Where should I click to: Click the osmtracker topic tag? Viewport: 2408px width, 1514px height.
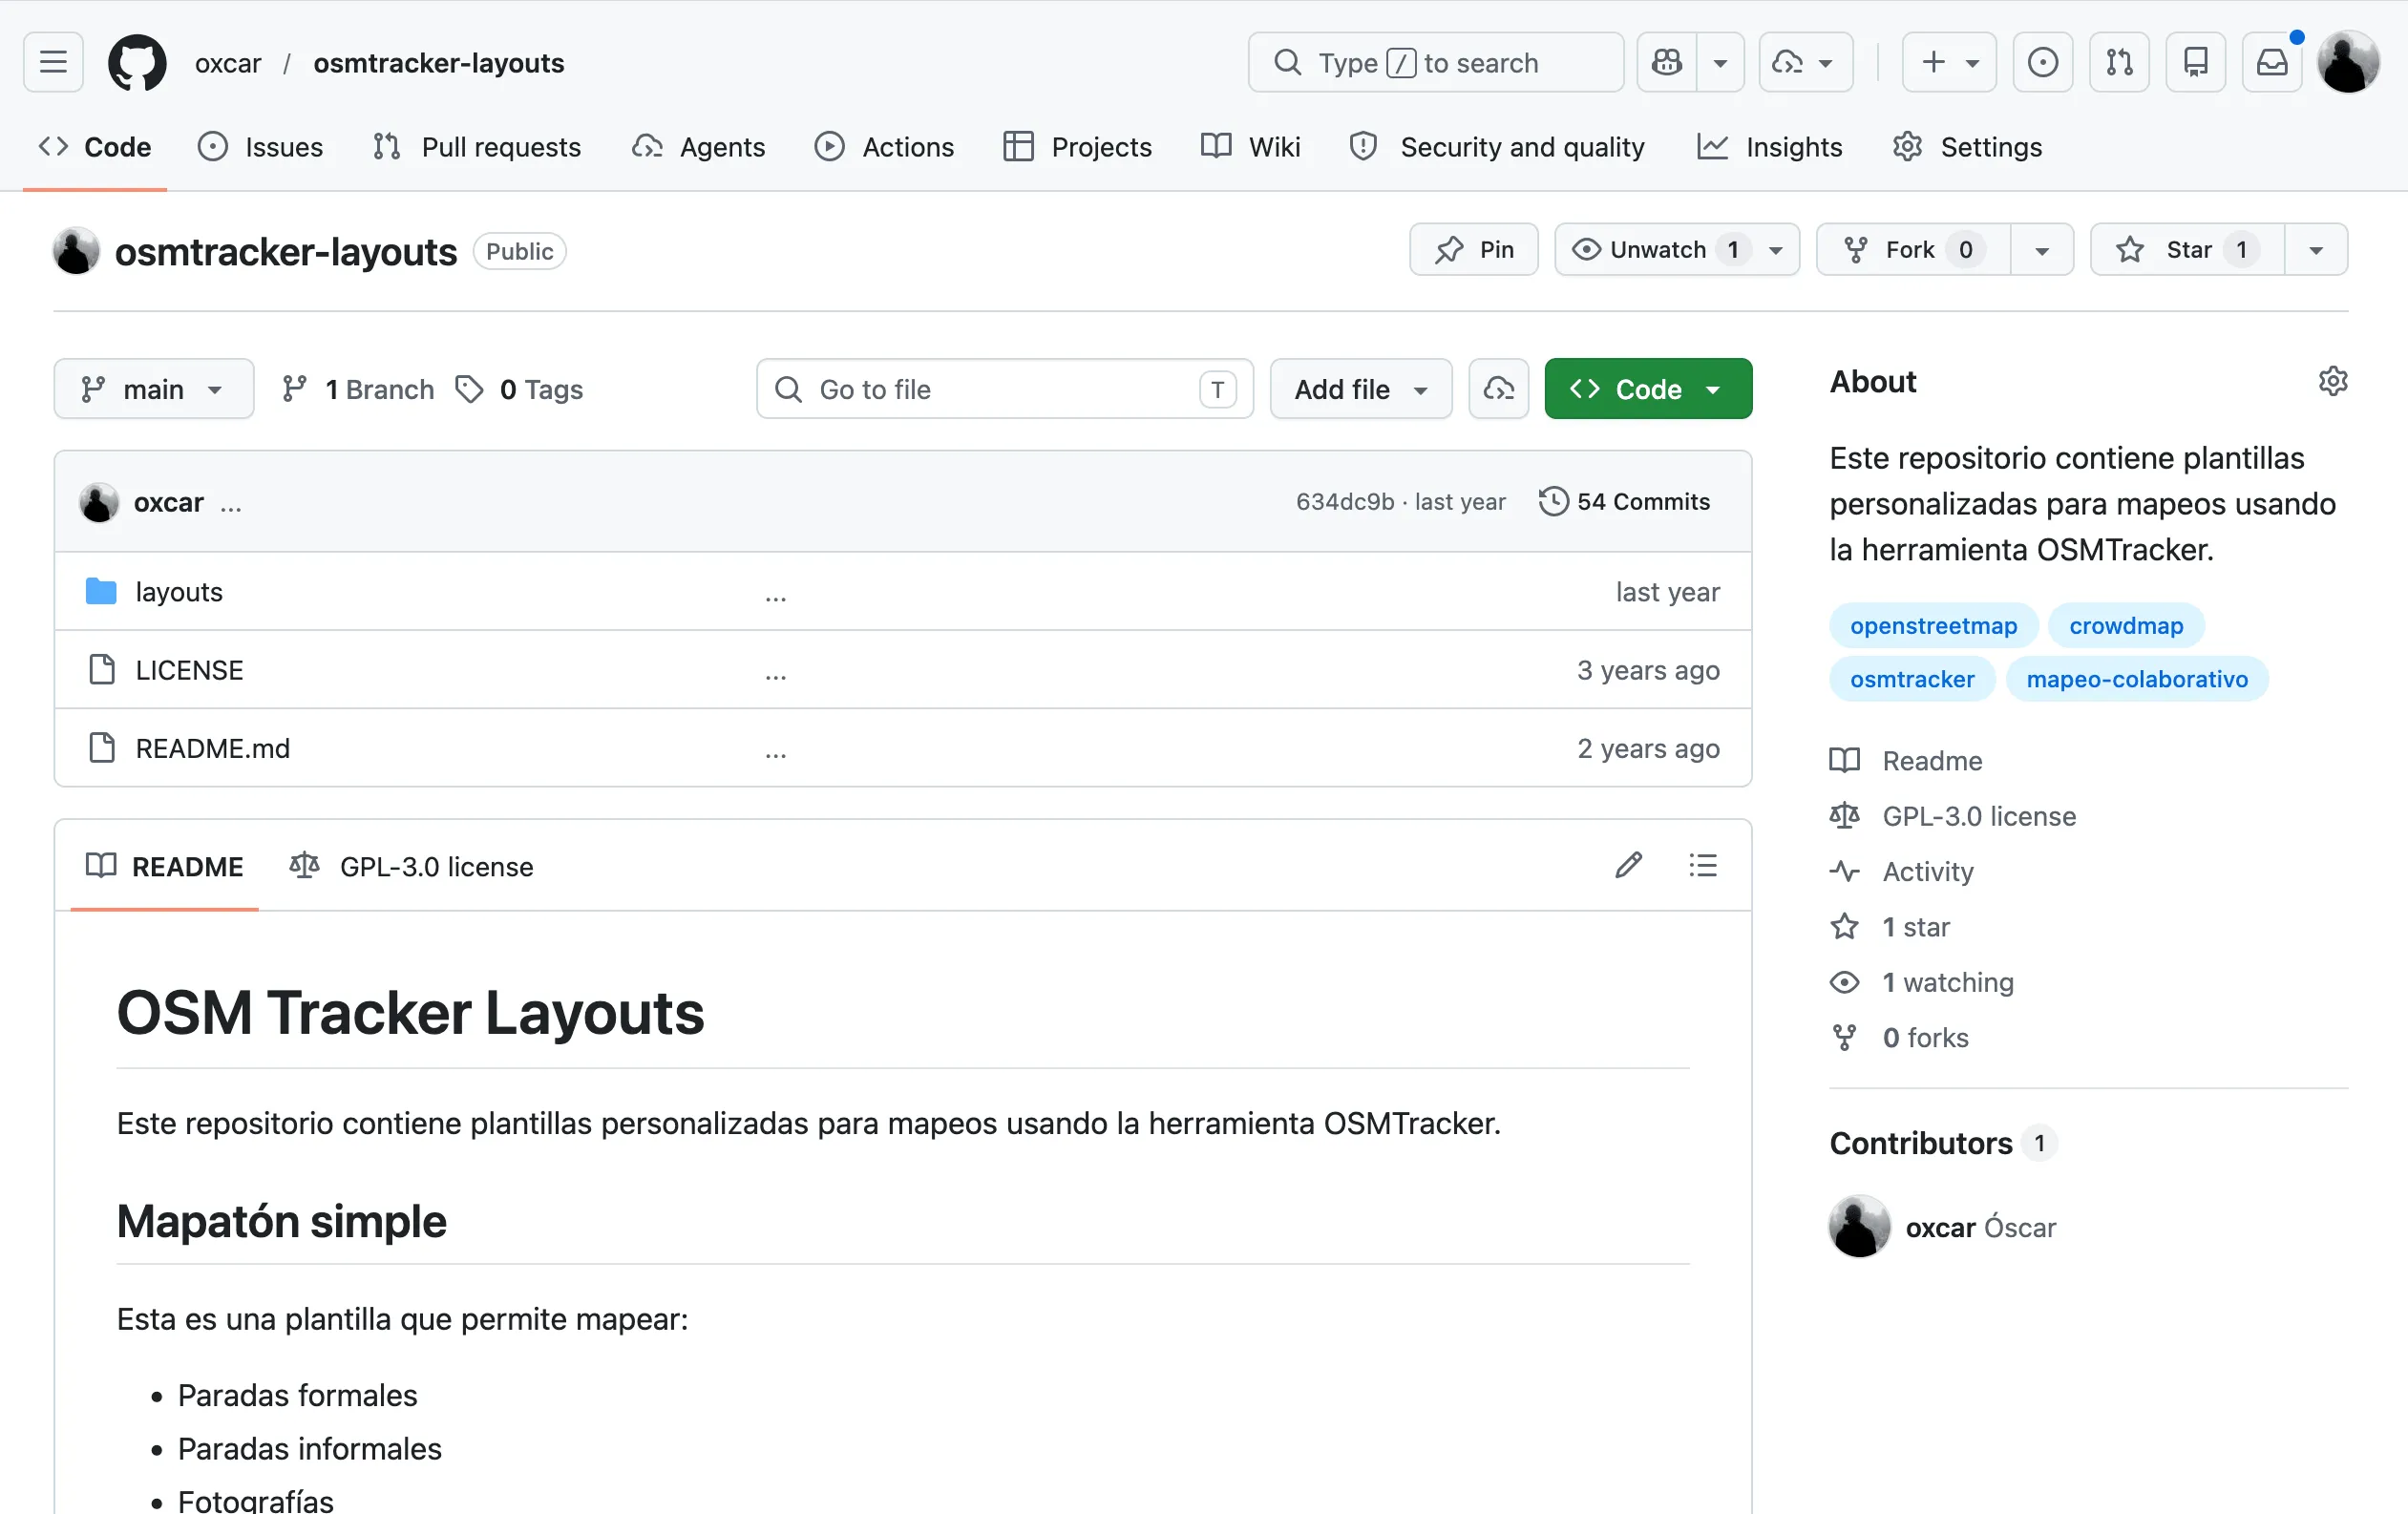tap(1912, 679)
